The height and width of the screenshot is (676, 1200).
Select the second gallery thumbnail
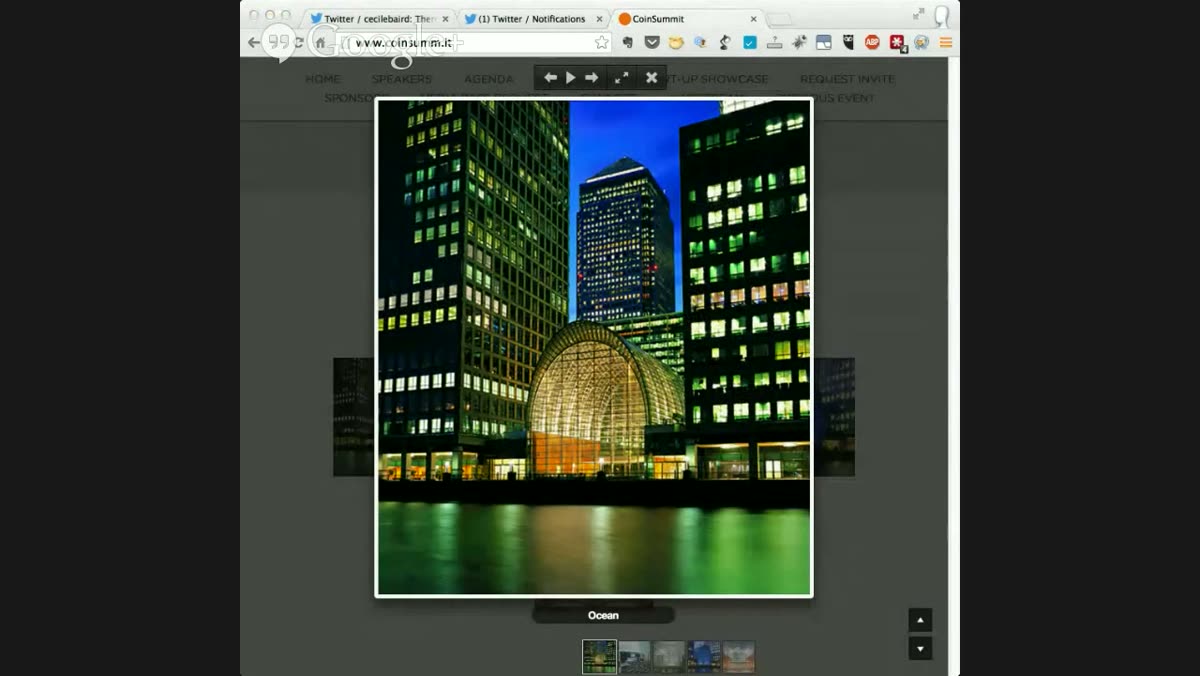[x=635, y=656]
